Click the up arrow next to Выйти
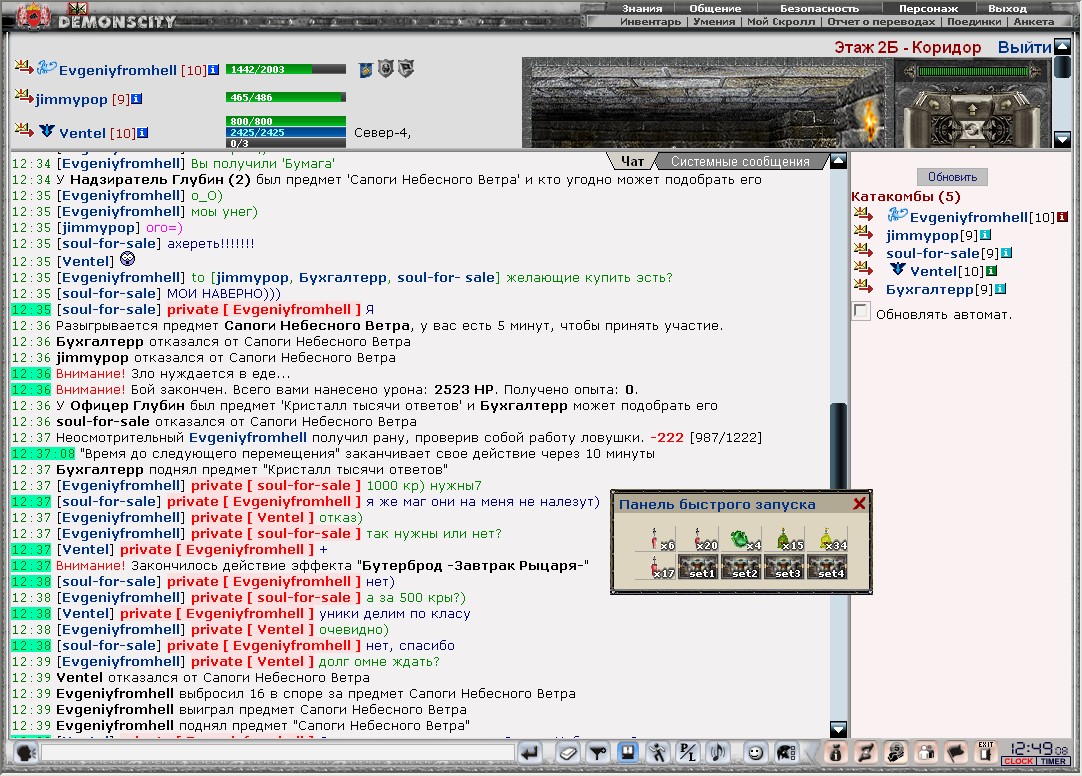The width and height of the screenshot is (1082, 776). 1063,46
